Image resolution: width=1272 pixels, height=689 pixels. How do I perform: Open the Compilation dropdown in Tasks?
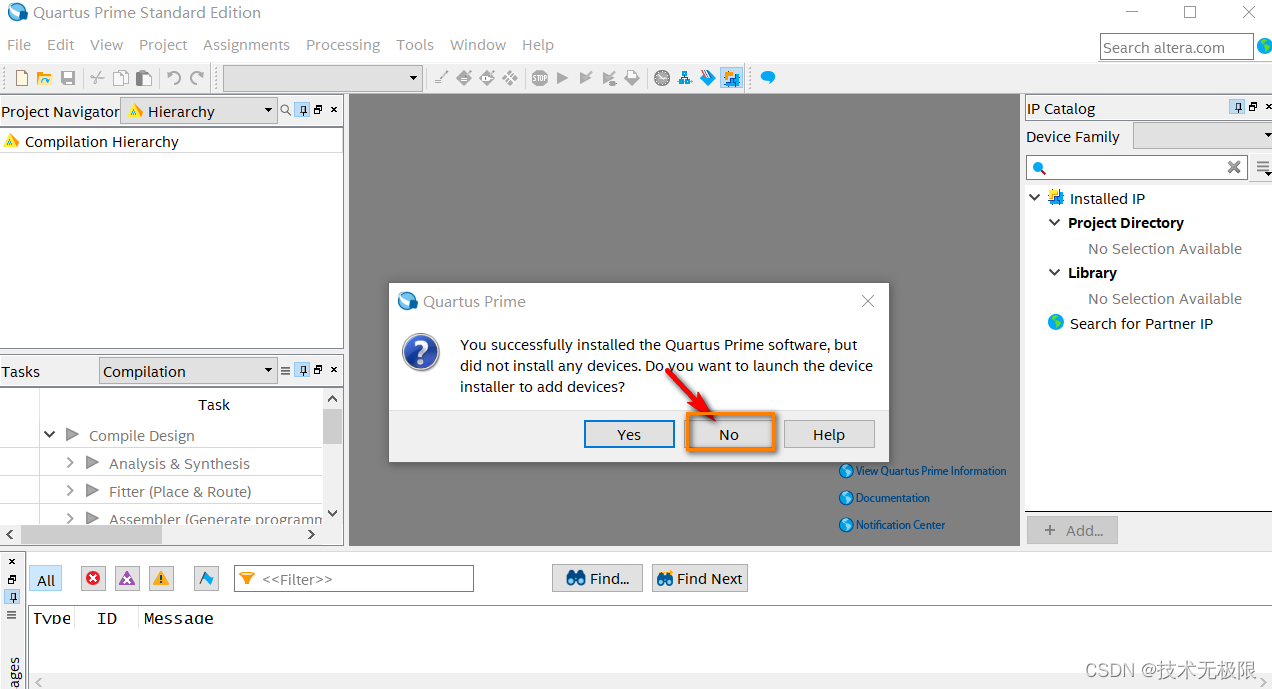tap(188, 371)
